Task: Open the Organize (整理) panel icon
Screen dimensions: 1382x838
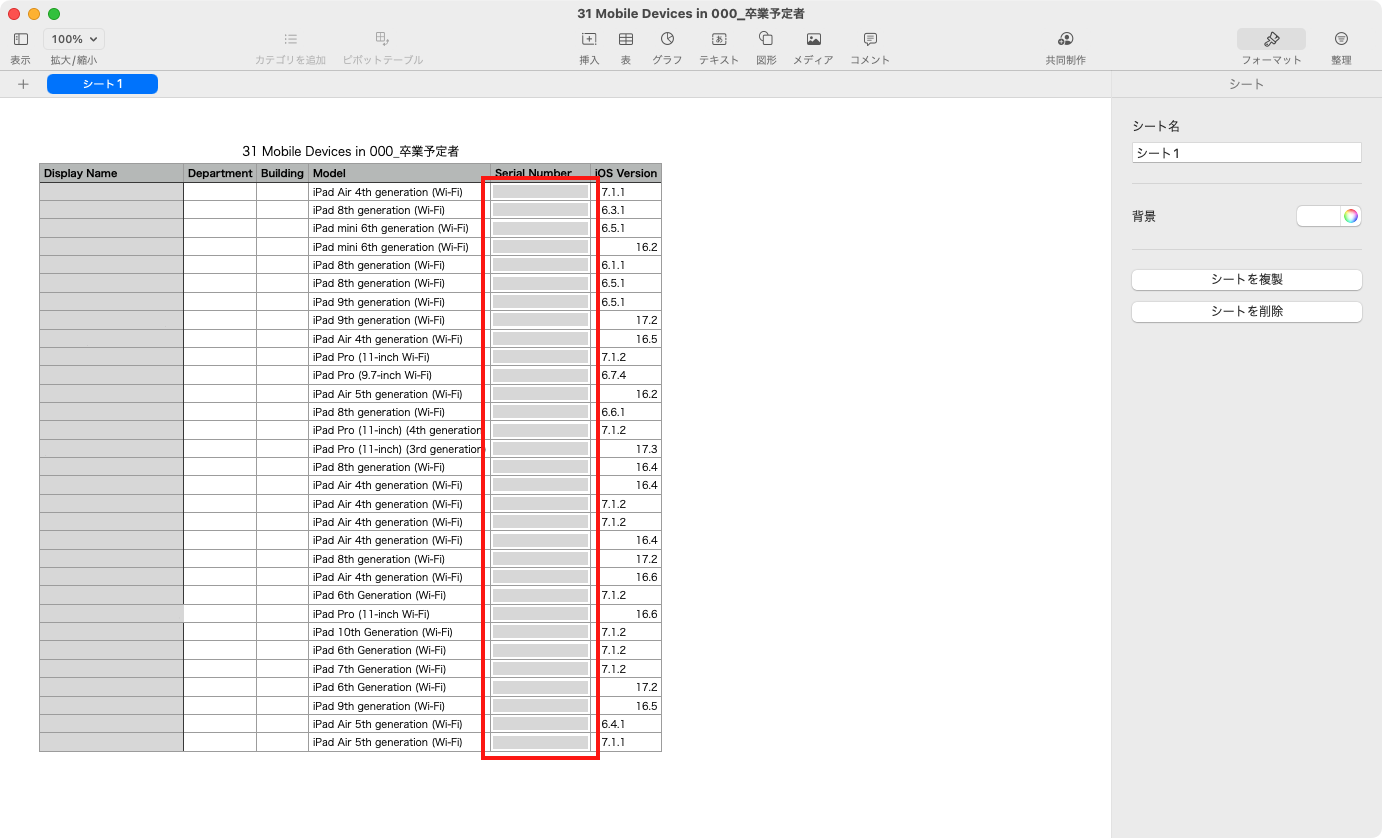Action: tap(1341, 39)
